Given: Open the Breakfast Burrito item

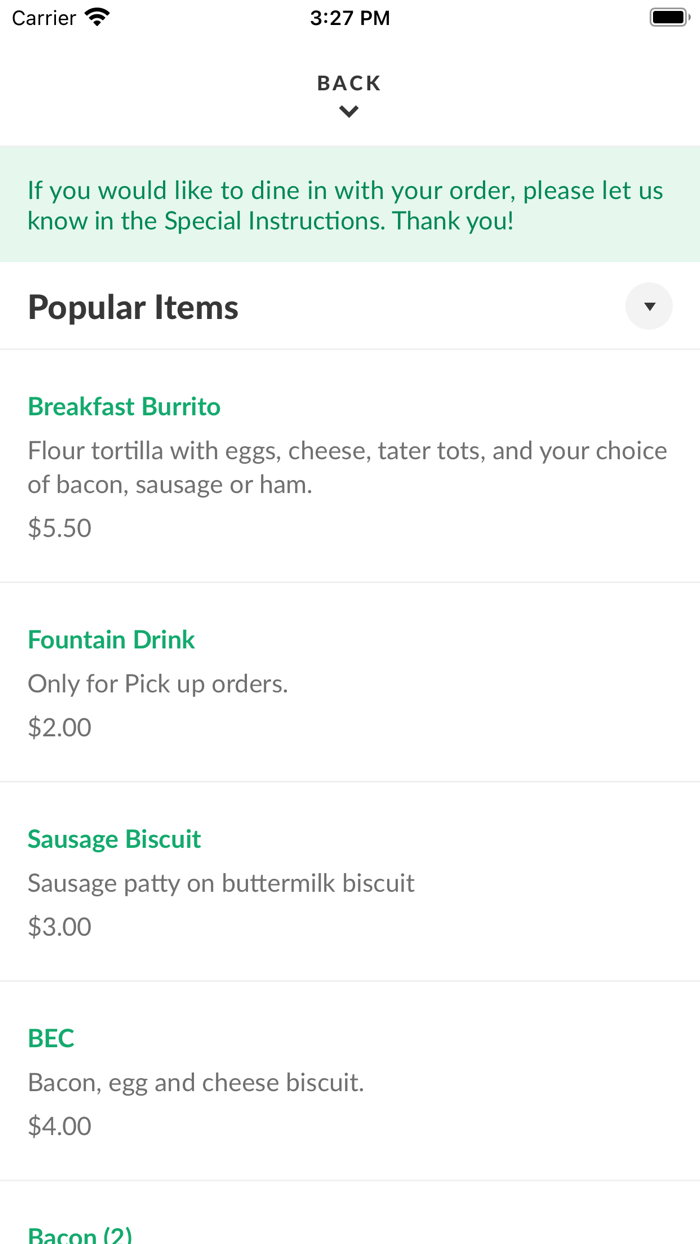Looking at the screenshot, I should (x=124, y=407).
